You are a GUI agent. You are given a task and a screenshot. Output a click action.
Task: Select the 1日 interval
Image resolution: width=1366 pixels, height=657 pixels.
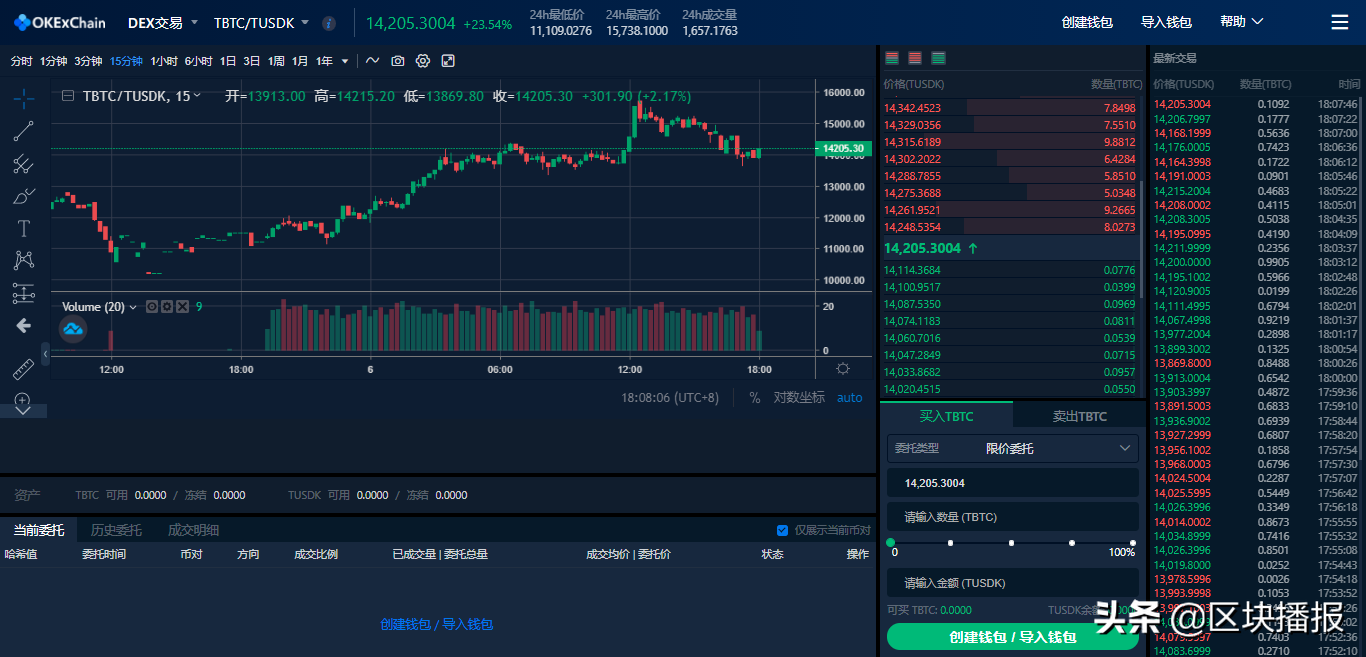tap(228, 61)
